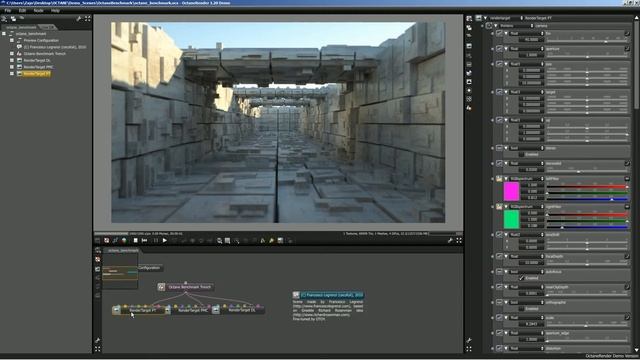
Task: Click the outliner wrench settings icon
Action: tap(79, 19)
